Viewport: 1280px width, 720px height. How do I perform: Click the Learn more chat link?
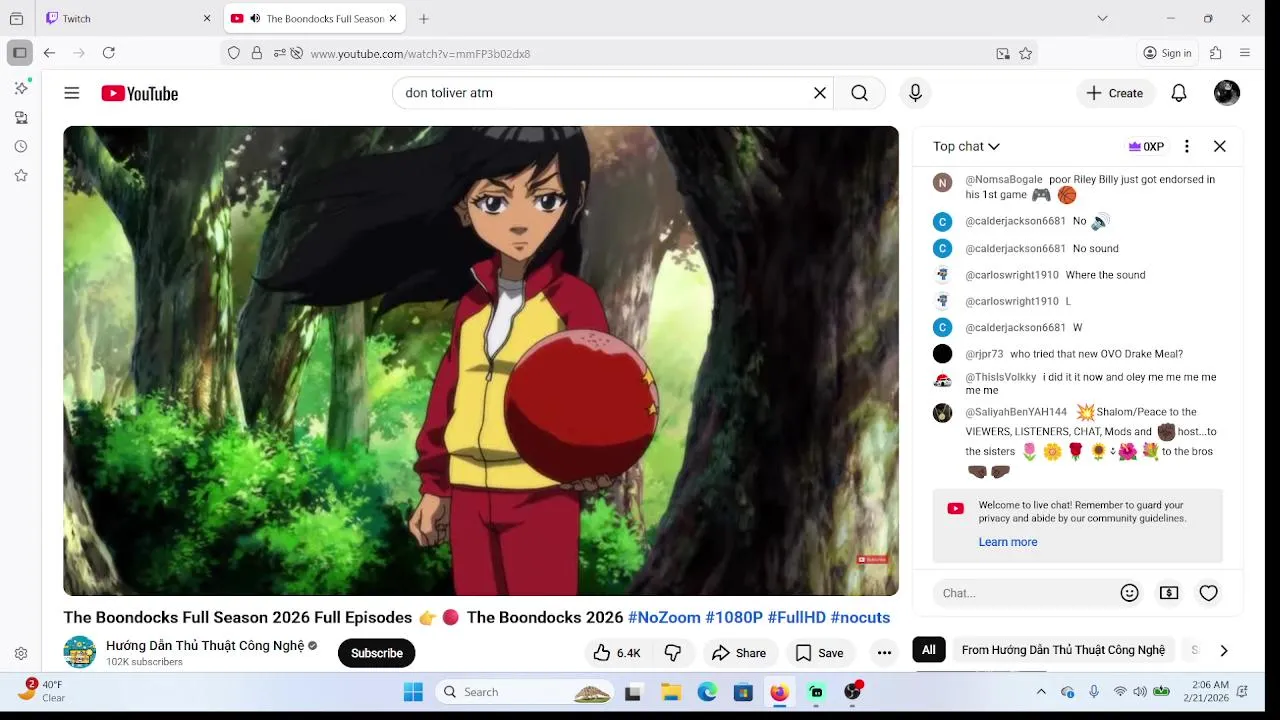coord(1008,542)
